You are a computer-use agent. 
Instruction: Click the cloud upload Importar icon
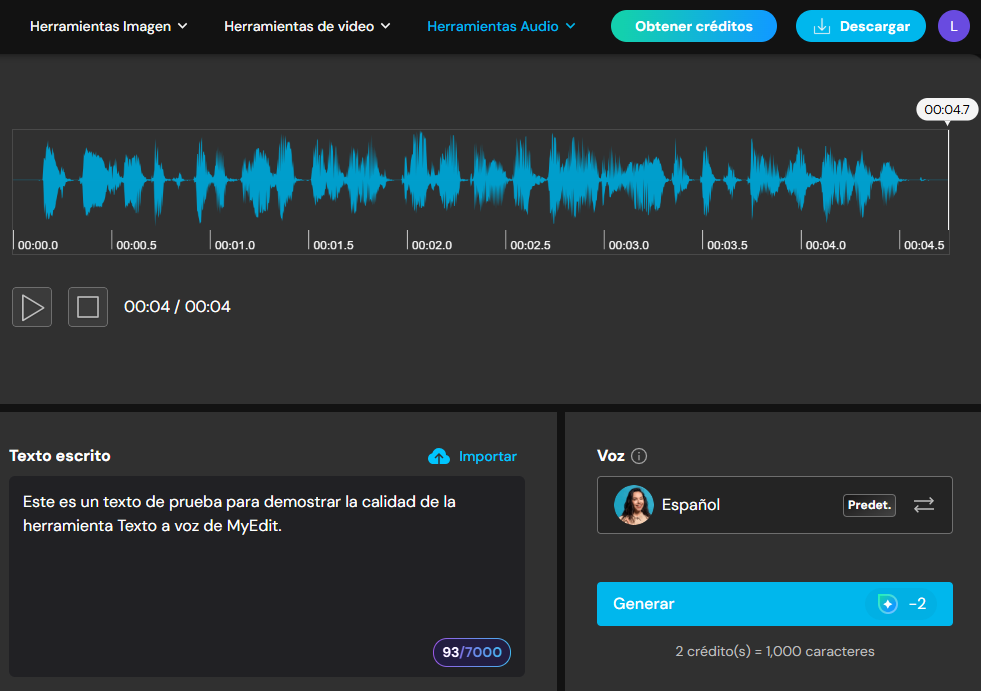[439, 456]
